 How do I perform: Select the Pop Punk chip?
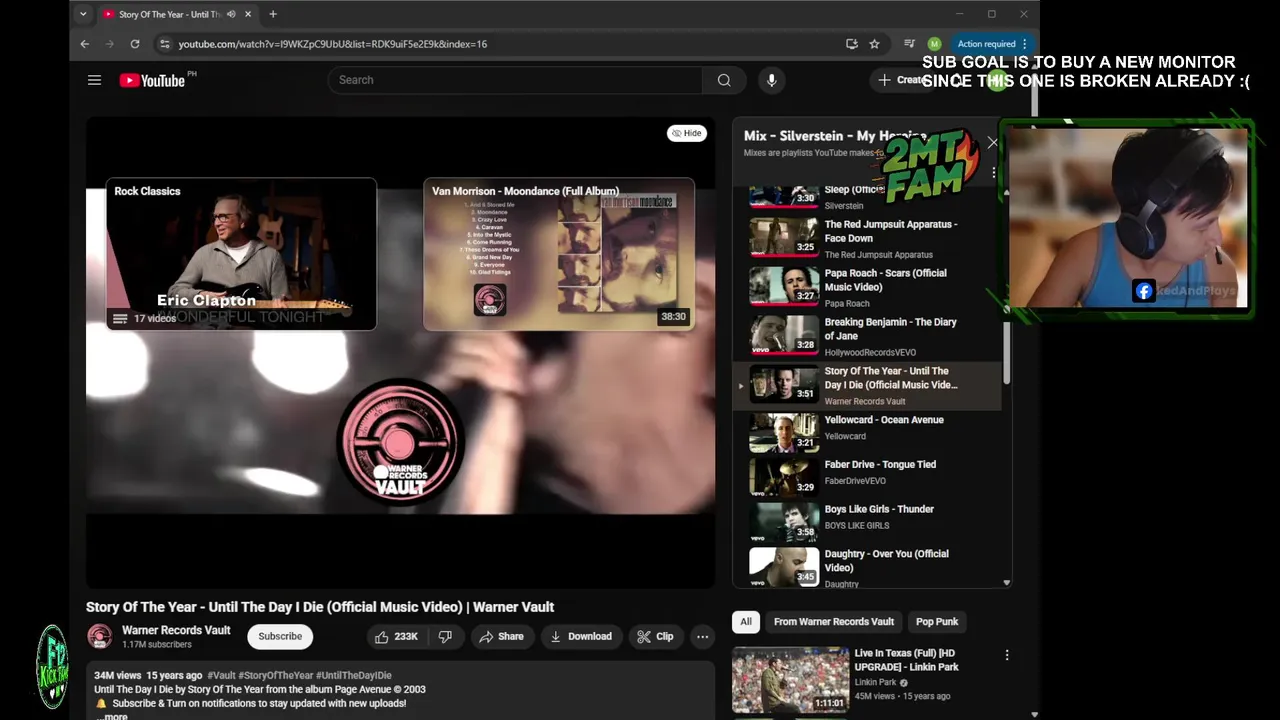click(937, 622)
